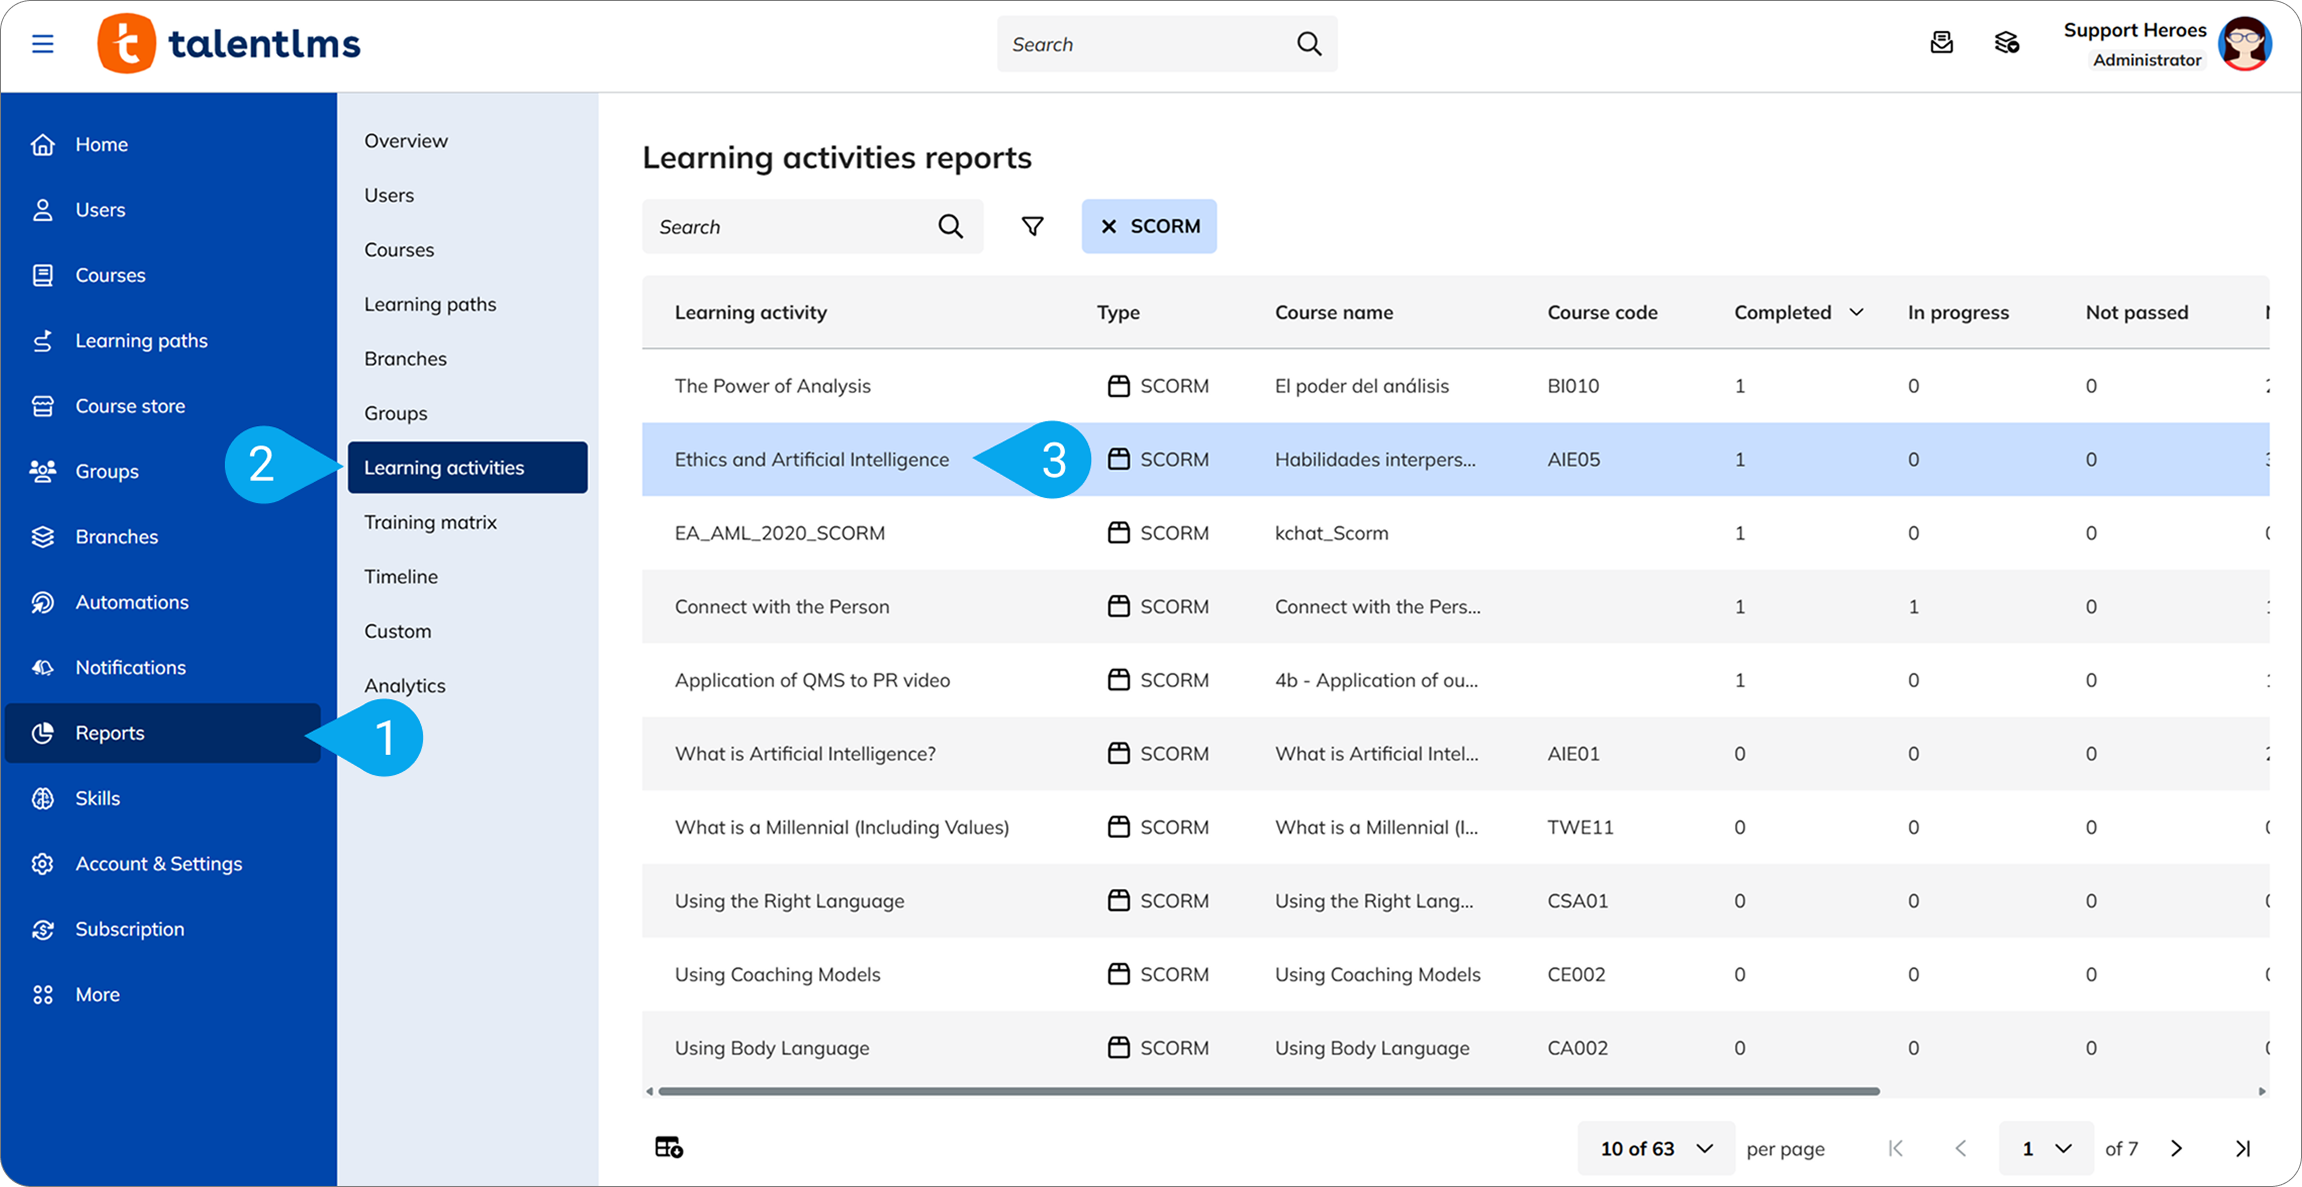The image size is (2302, 1187).
Task: Click the horizontal table scrollbar
Action: click(x=1268, y=1091)
